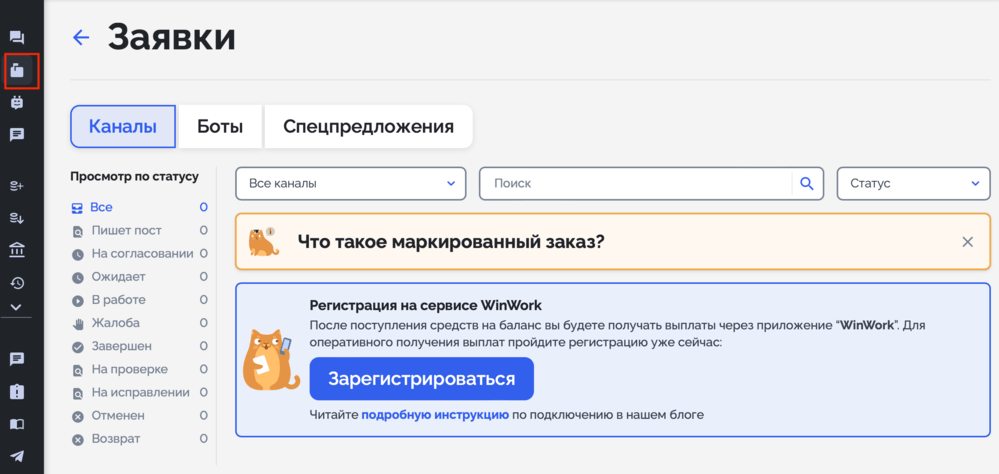The image size is (999, 474).
Task: Click the Telegram paper plane sidebar icon
Action: tap(17, 456)
